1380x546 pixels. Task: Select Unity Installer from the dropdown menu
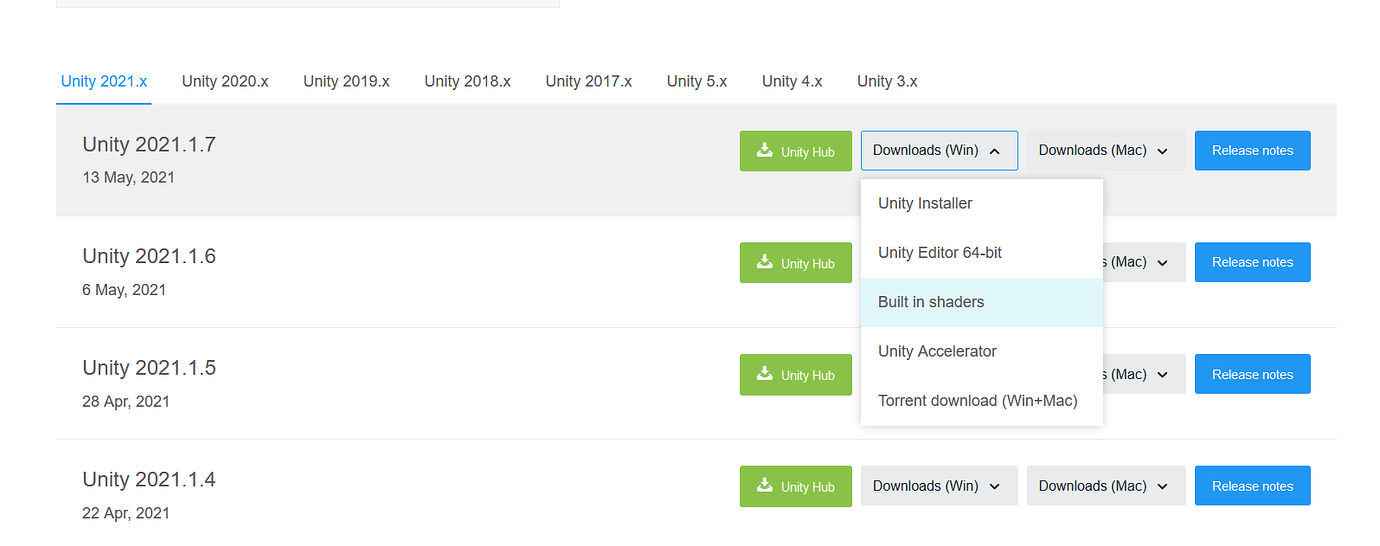[x=925, y=203]
